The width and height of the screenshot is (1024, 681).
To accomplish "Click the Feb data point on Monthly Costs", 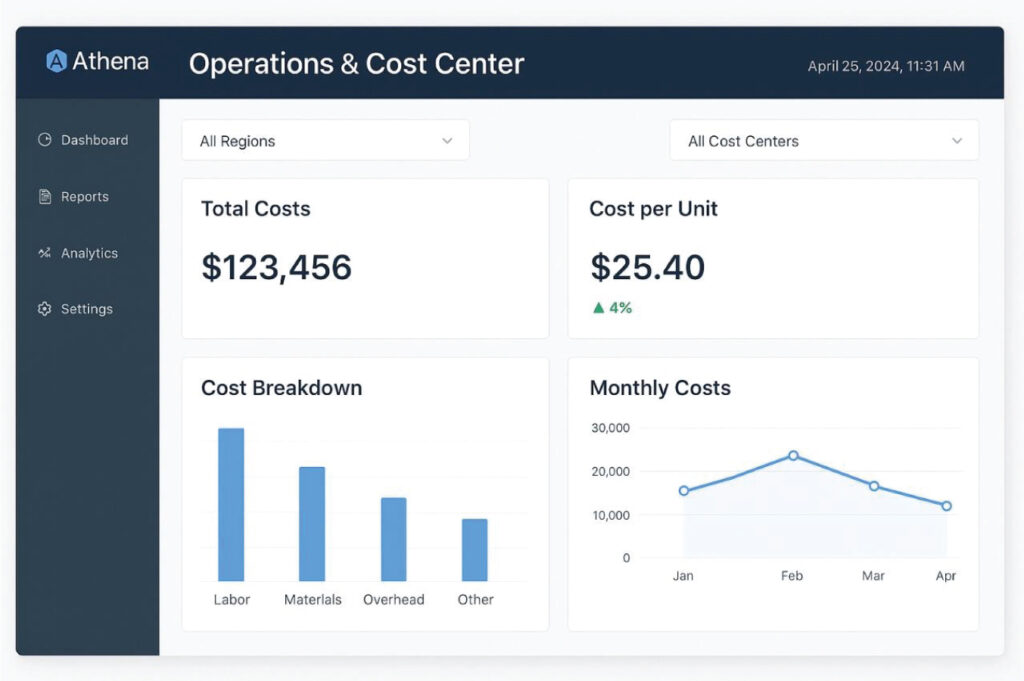I will tap(793, 455).
